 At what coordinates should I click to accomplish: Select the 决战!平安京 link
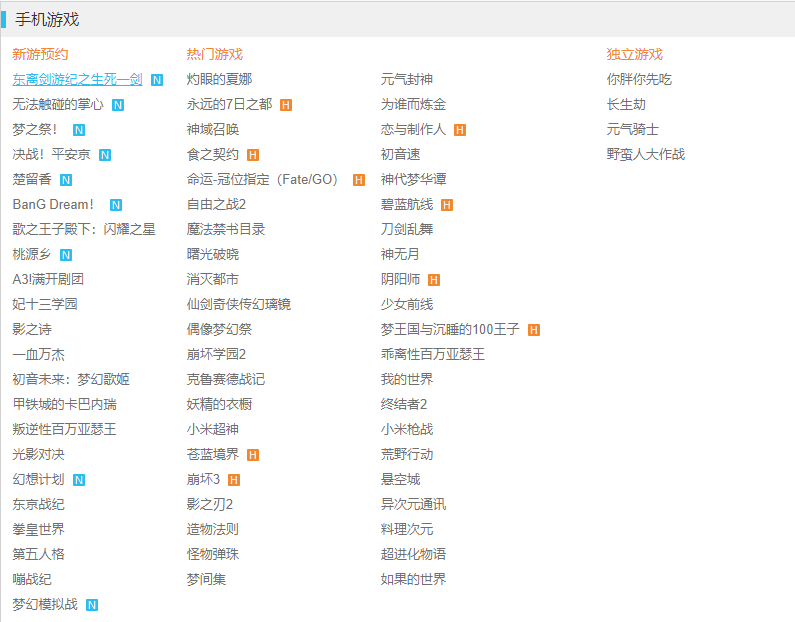point(51,155)
